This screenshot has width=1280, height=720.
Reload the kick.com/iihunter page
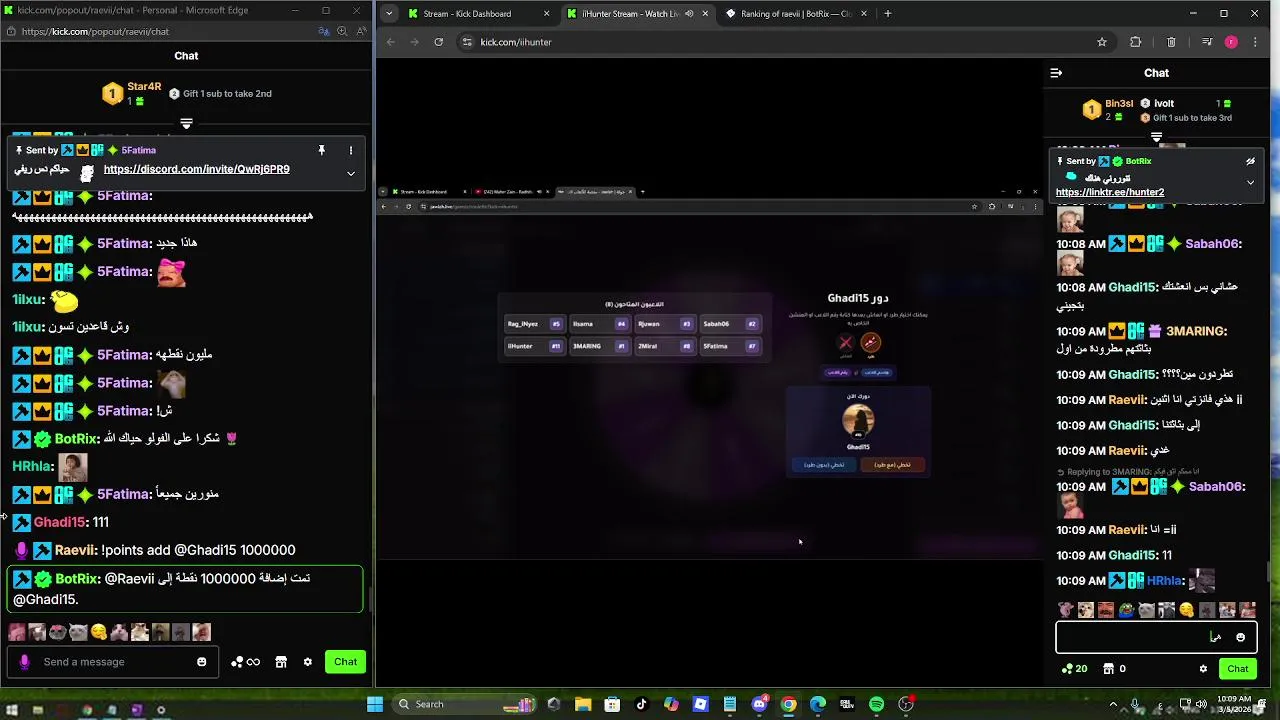(x=438, y=42)
